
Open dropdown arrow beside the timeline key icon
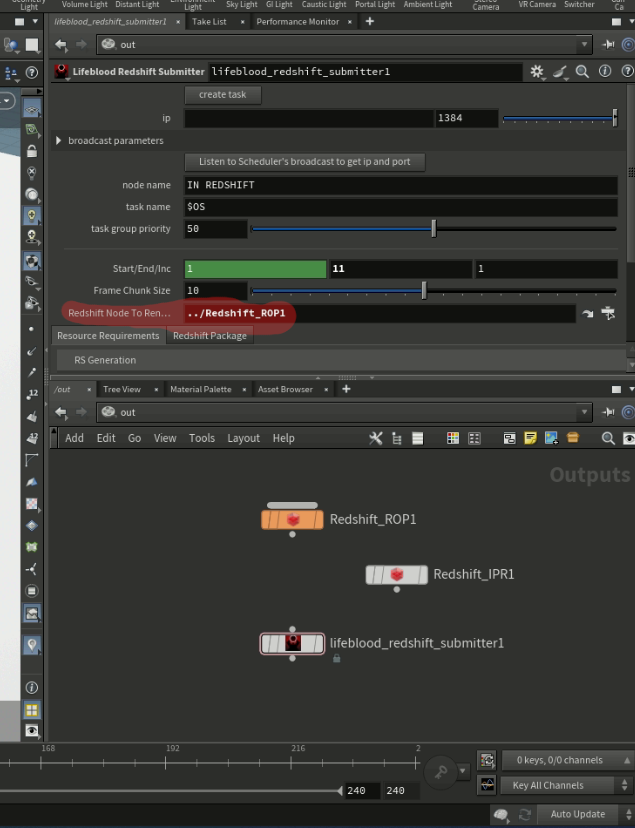462,771
